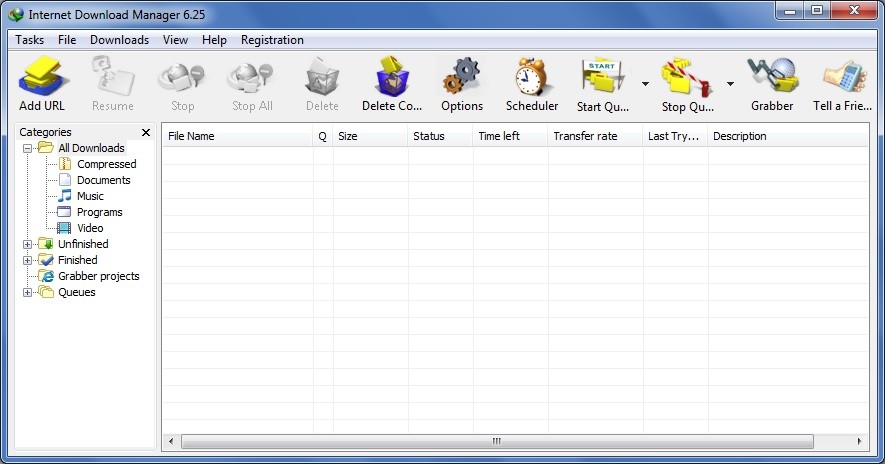Open the Help menu
Screen dimensions: 885x464
click(x=214, y=40)
